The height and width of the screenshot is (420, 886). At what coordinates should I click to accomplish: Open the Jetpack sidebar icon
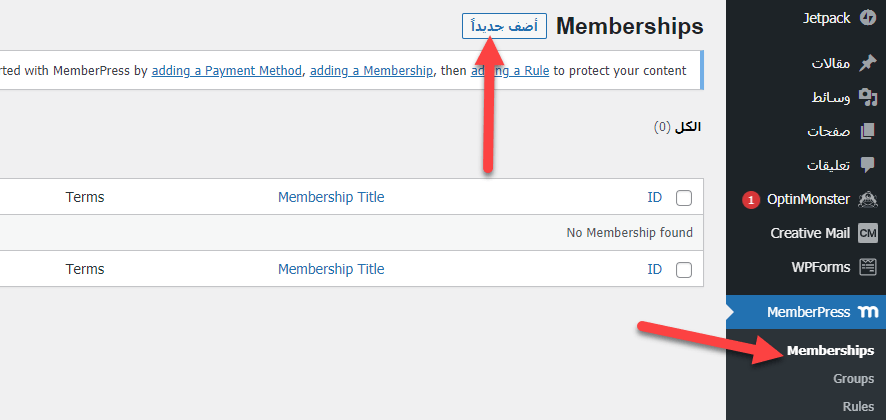click(x=867, y=18)
